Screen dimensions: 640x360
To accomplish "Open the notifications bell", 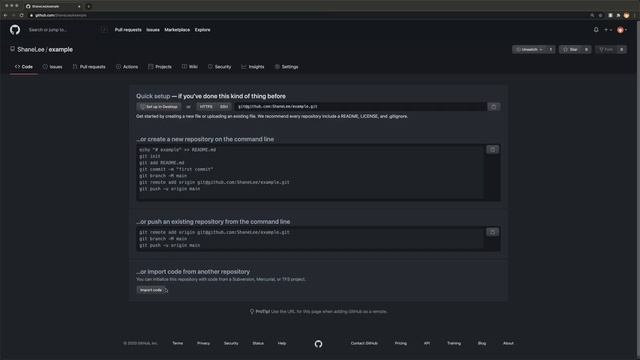I will (x=596, y=30).
